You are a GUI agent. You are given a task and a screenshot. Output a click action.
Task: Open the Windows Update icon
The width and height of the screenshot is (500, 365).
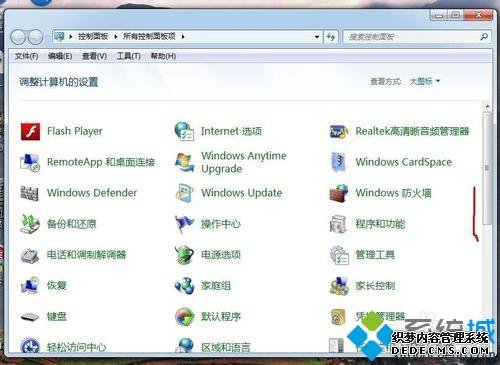point(185,193)
